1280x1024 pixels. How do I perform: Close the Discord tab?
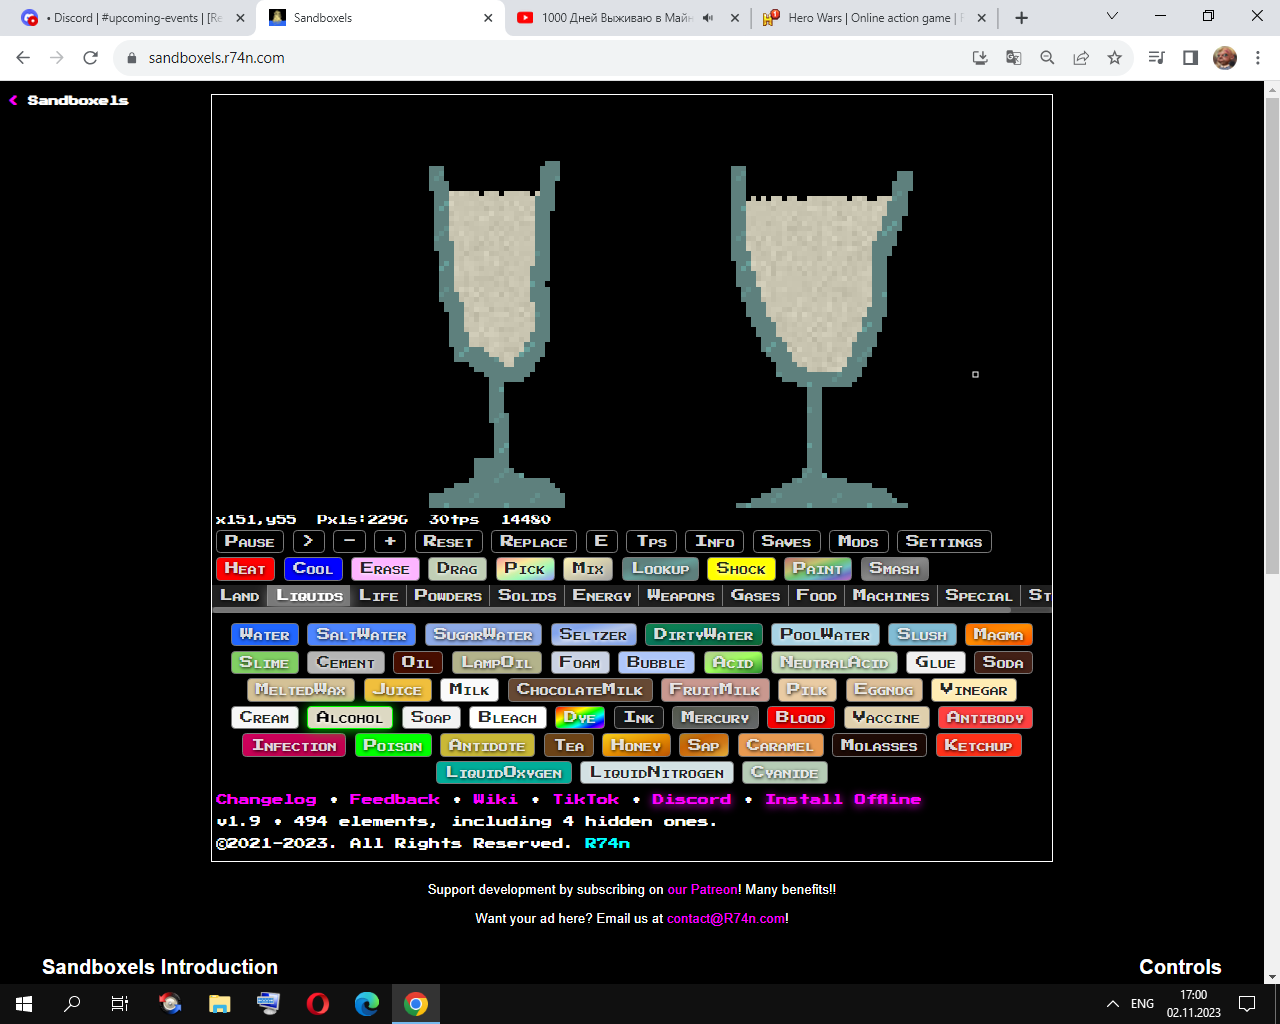coord(240,18)
